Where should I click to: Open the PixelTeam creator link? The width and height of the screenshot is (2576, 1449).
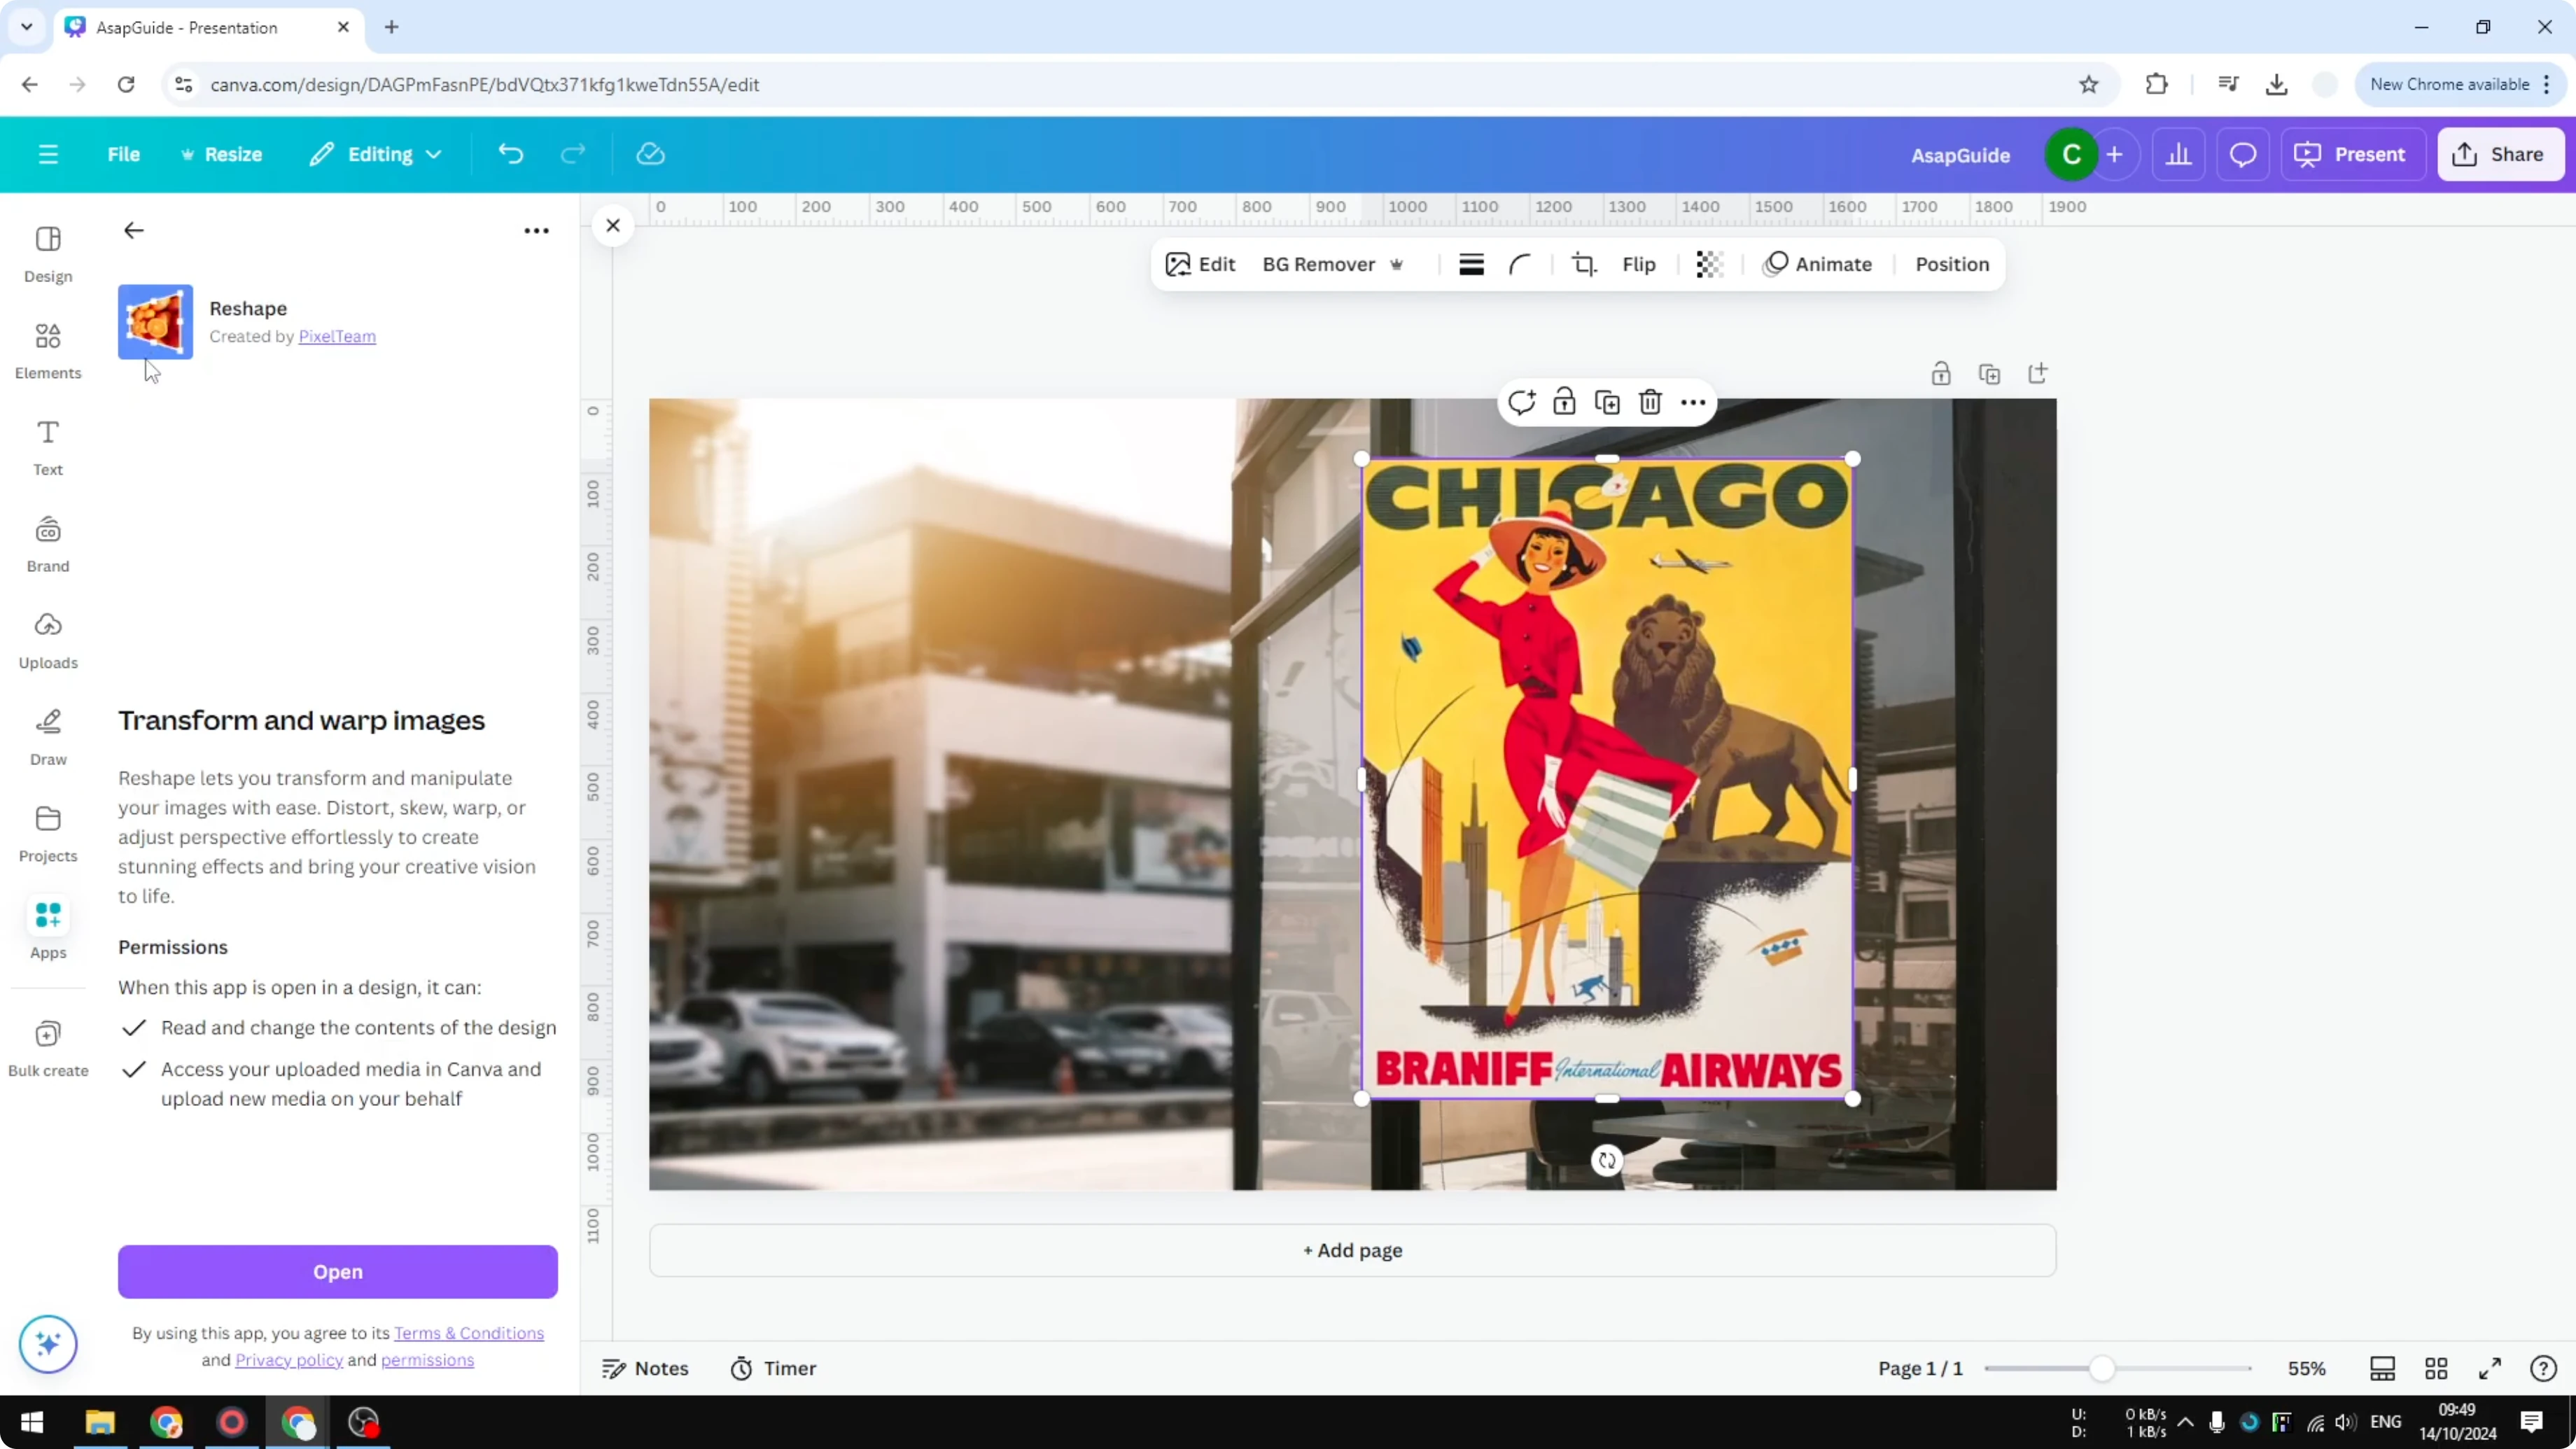[337, 337]
